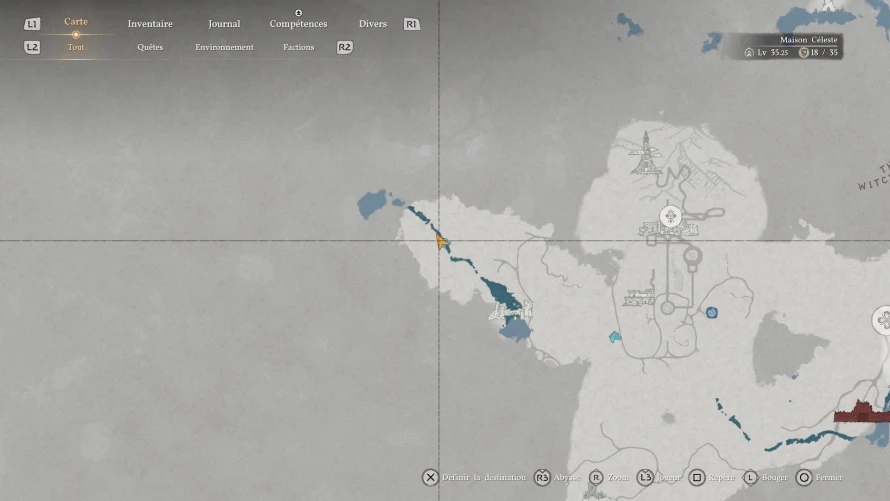Click the Bouger label
This screenshot has height=501, width=890.
[x=775, y=477]
